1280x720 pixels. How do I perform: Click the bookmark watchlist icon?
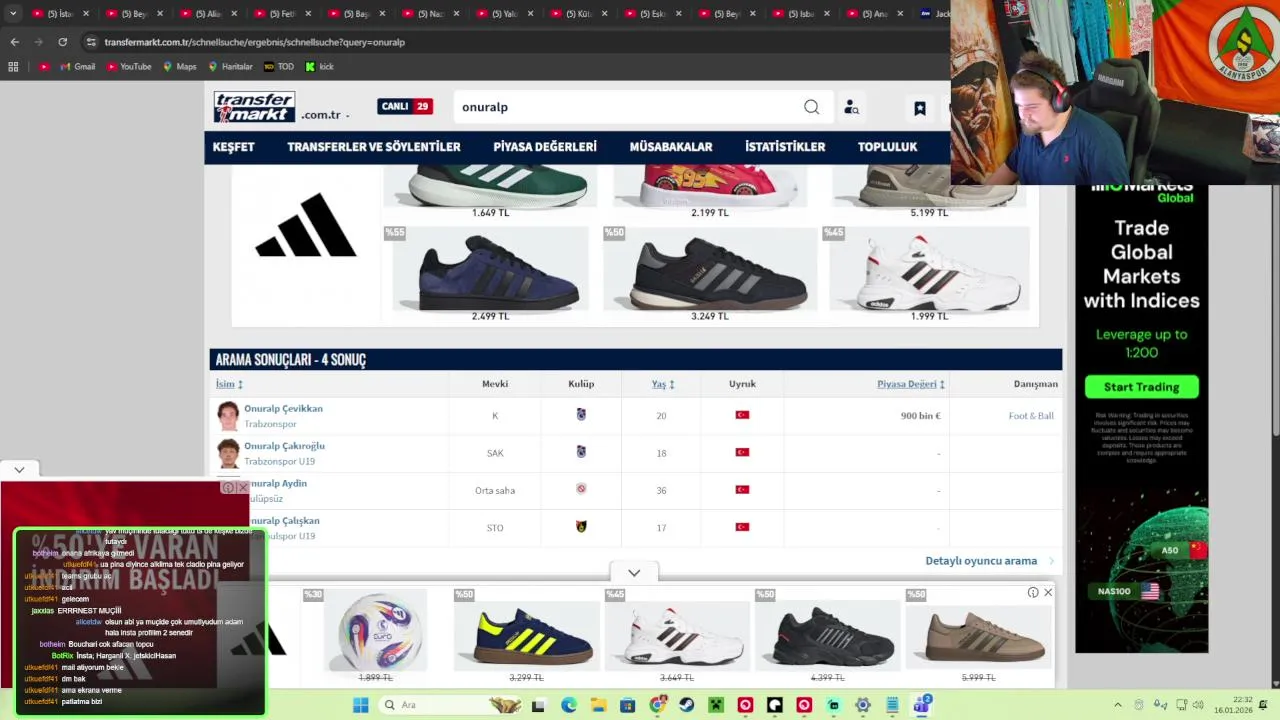click(920, 108)
